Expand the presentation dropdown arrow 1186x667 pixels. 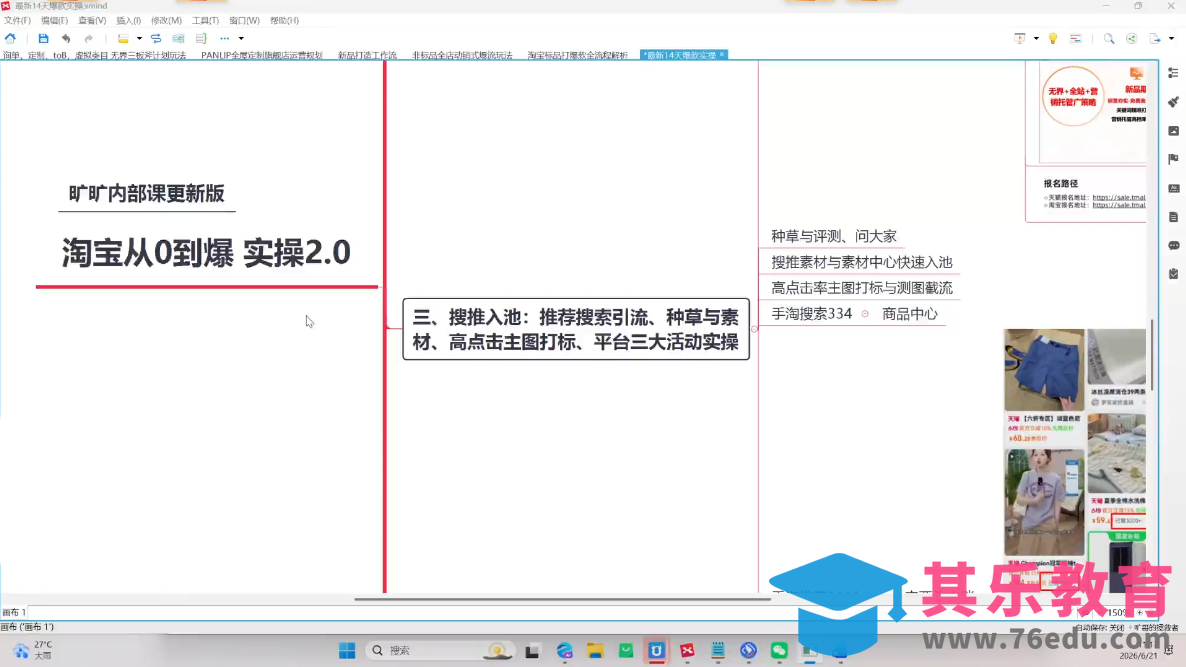[x=1036, y=38]
